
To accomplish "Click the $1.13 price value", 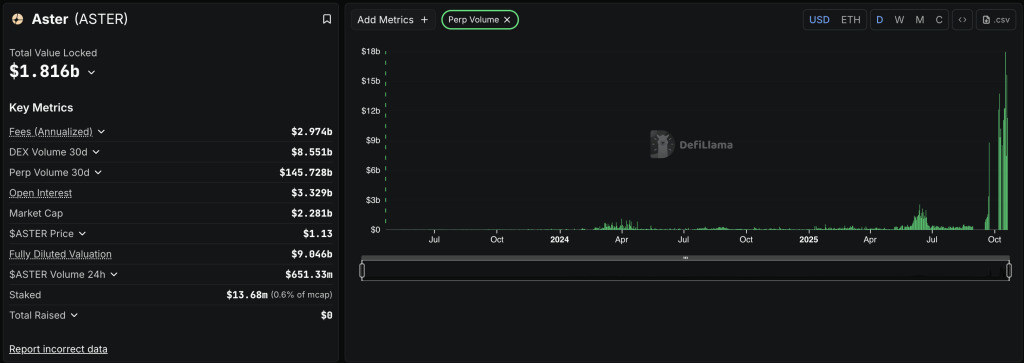I will pos(317,234).
